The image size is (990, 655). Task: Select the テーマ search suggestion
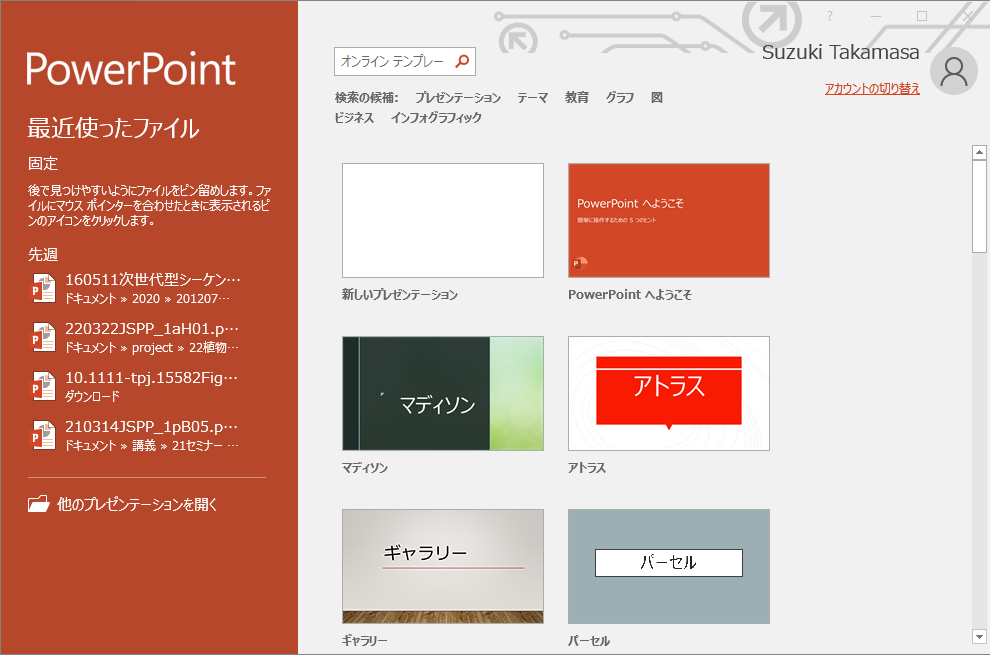[x=532, y=98]
